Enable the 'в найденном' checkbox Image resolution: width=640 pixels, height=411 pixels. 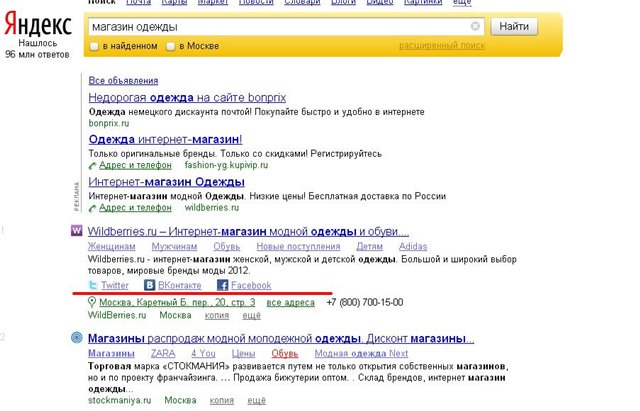(94, 47)
